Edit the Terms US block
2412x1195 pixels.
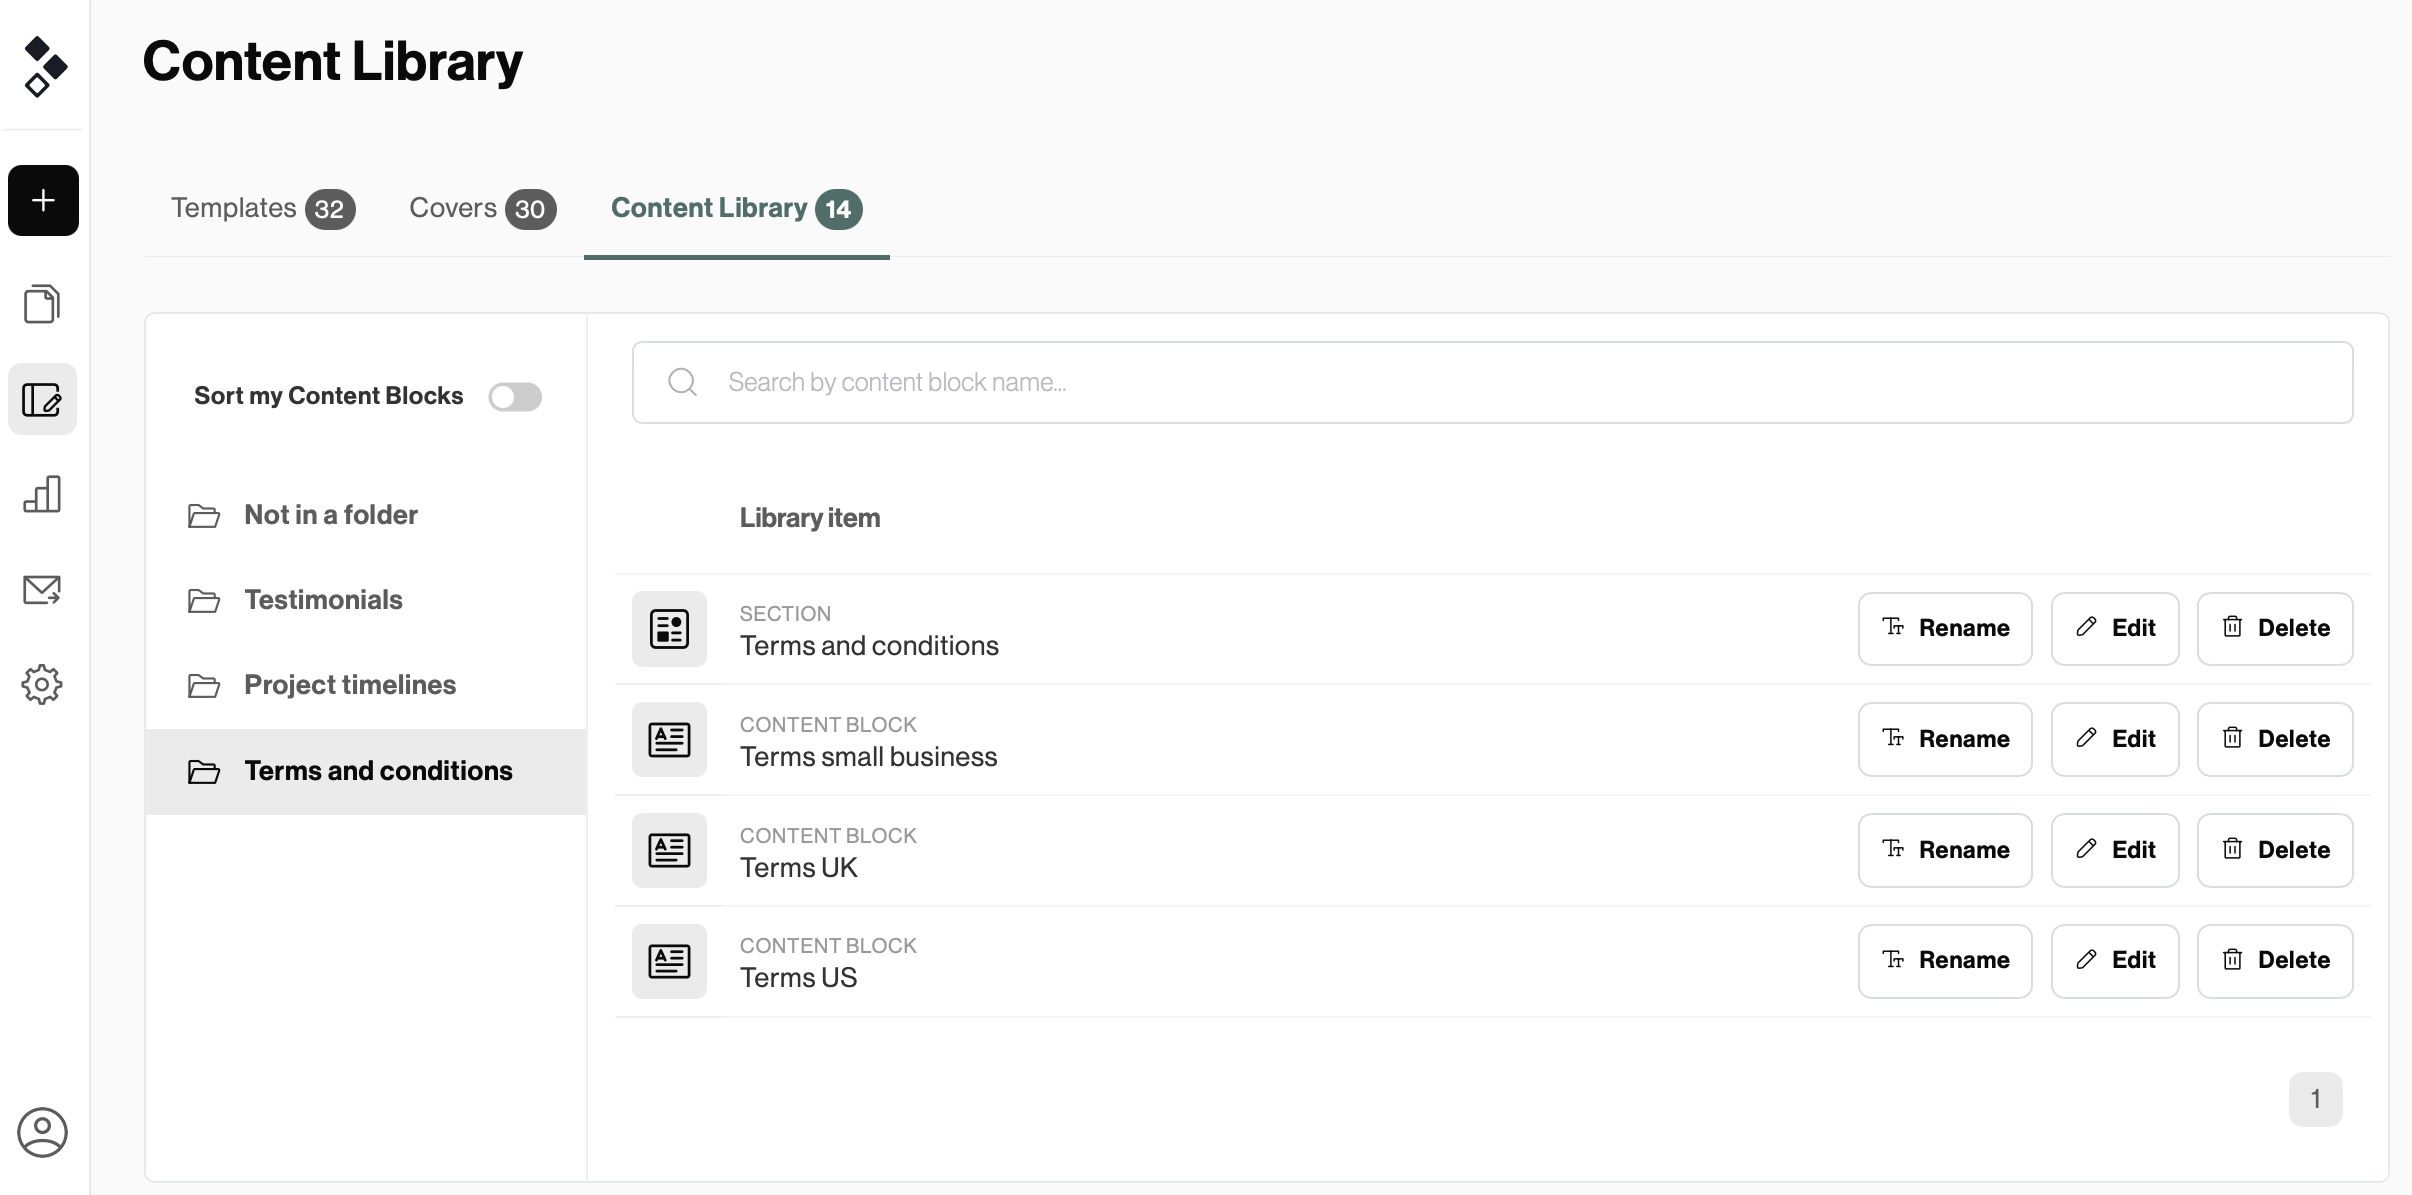2115,961
